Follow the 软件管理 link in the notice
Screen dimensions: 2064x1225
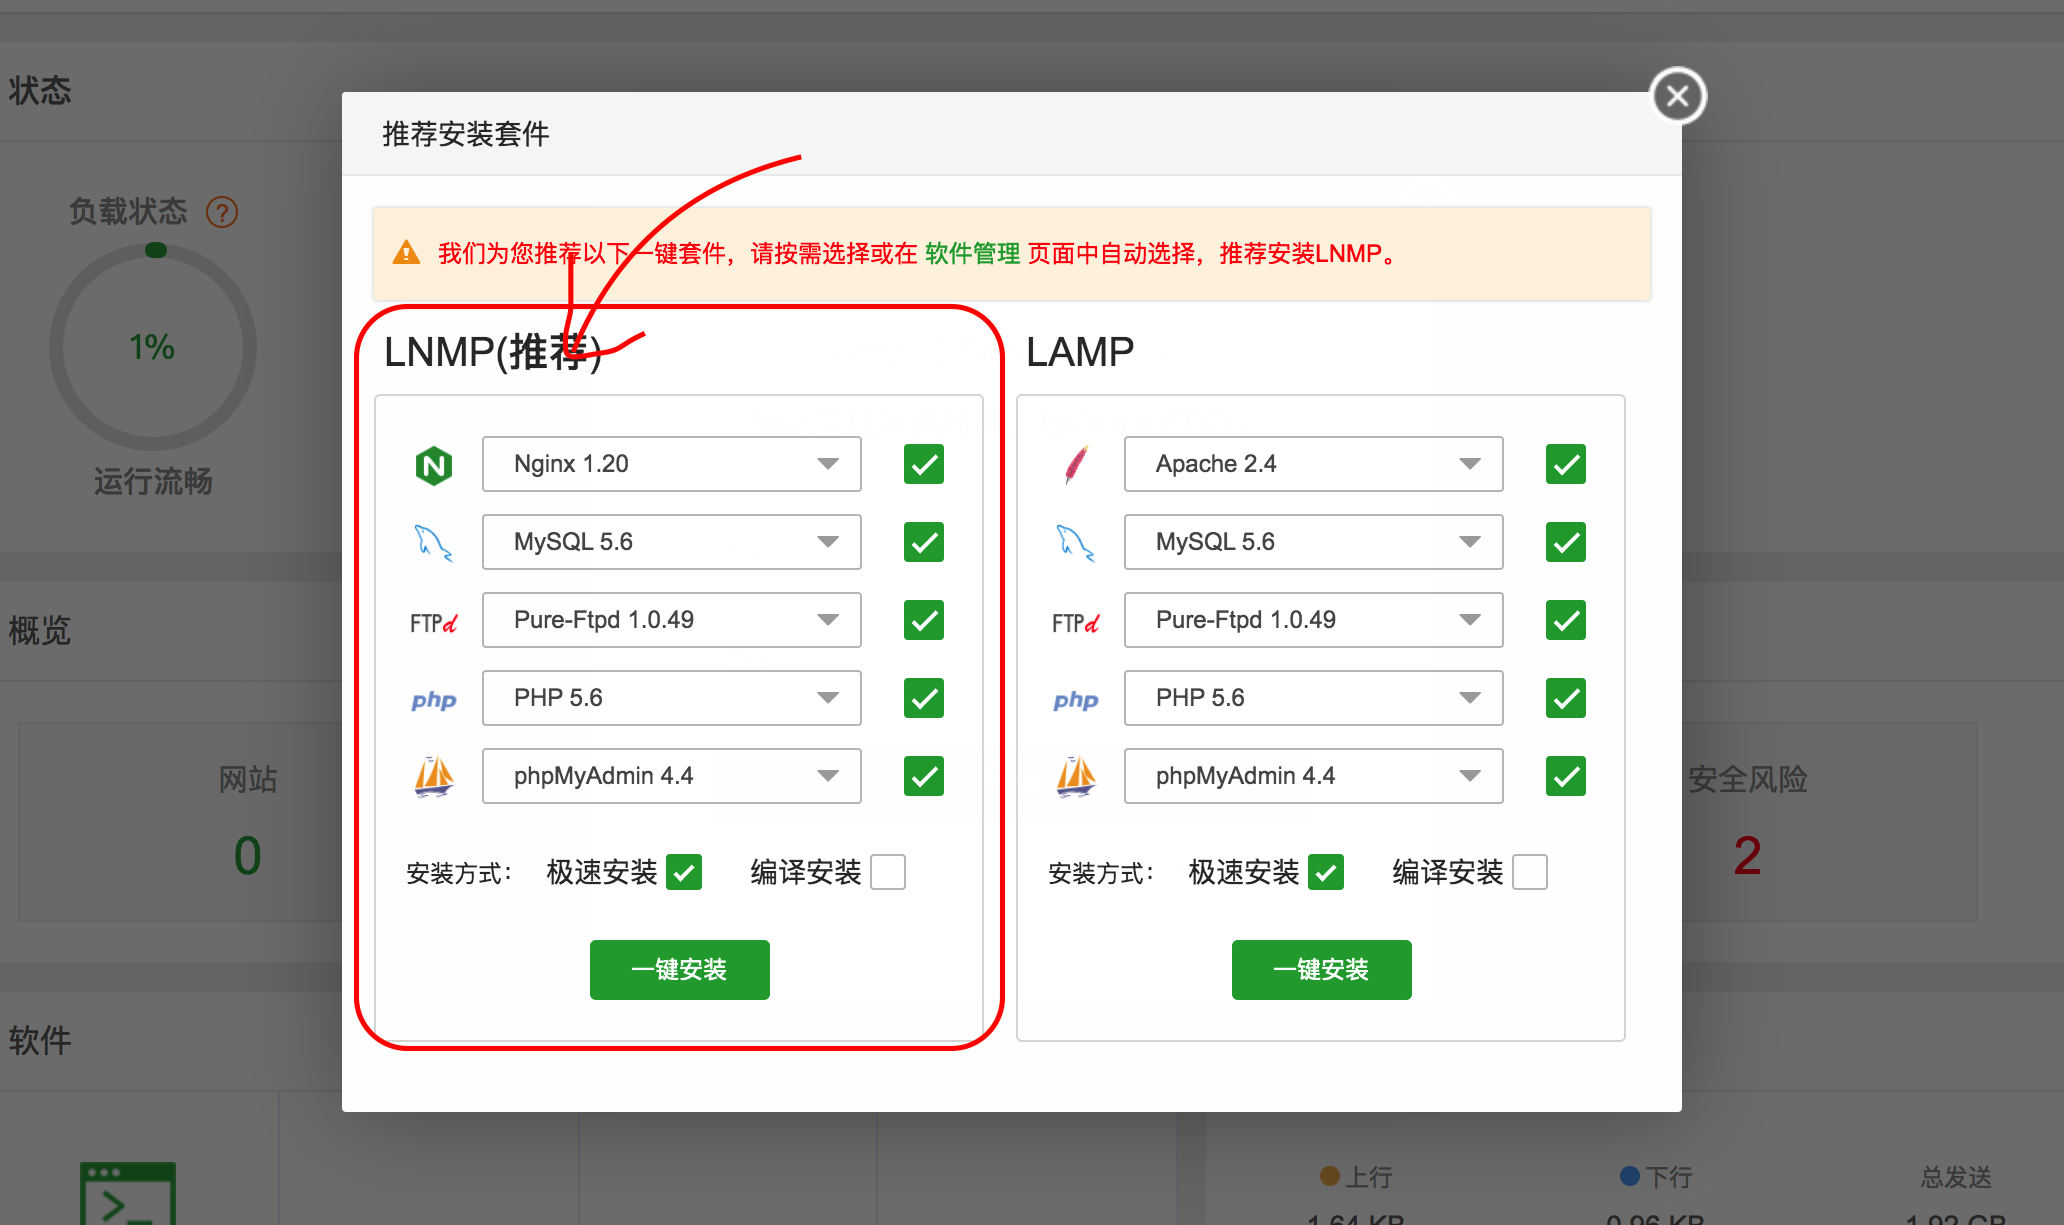click(972, 253)
